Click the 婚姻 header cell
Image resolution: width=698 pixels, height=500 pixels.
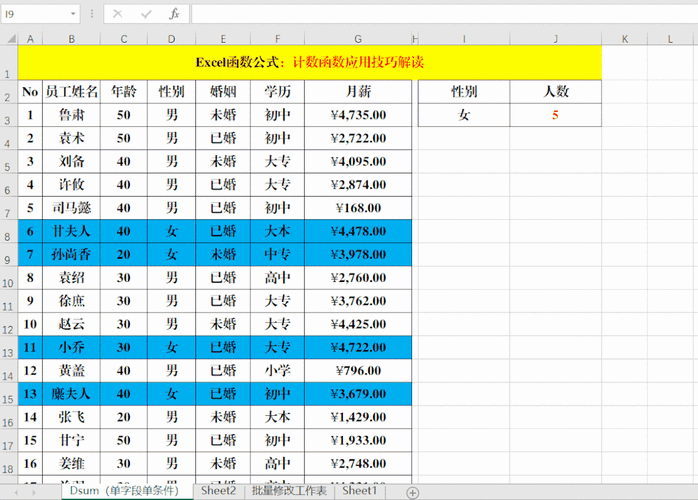(x=223, y=92)
